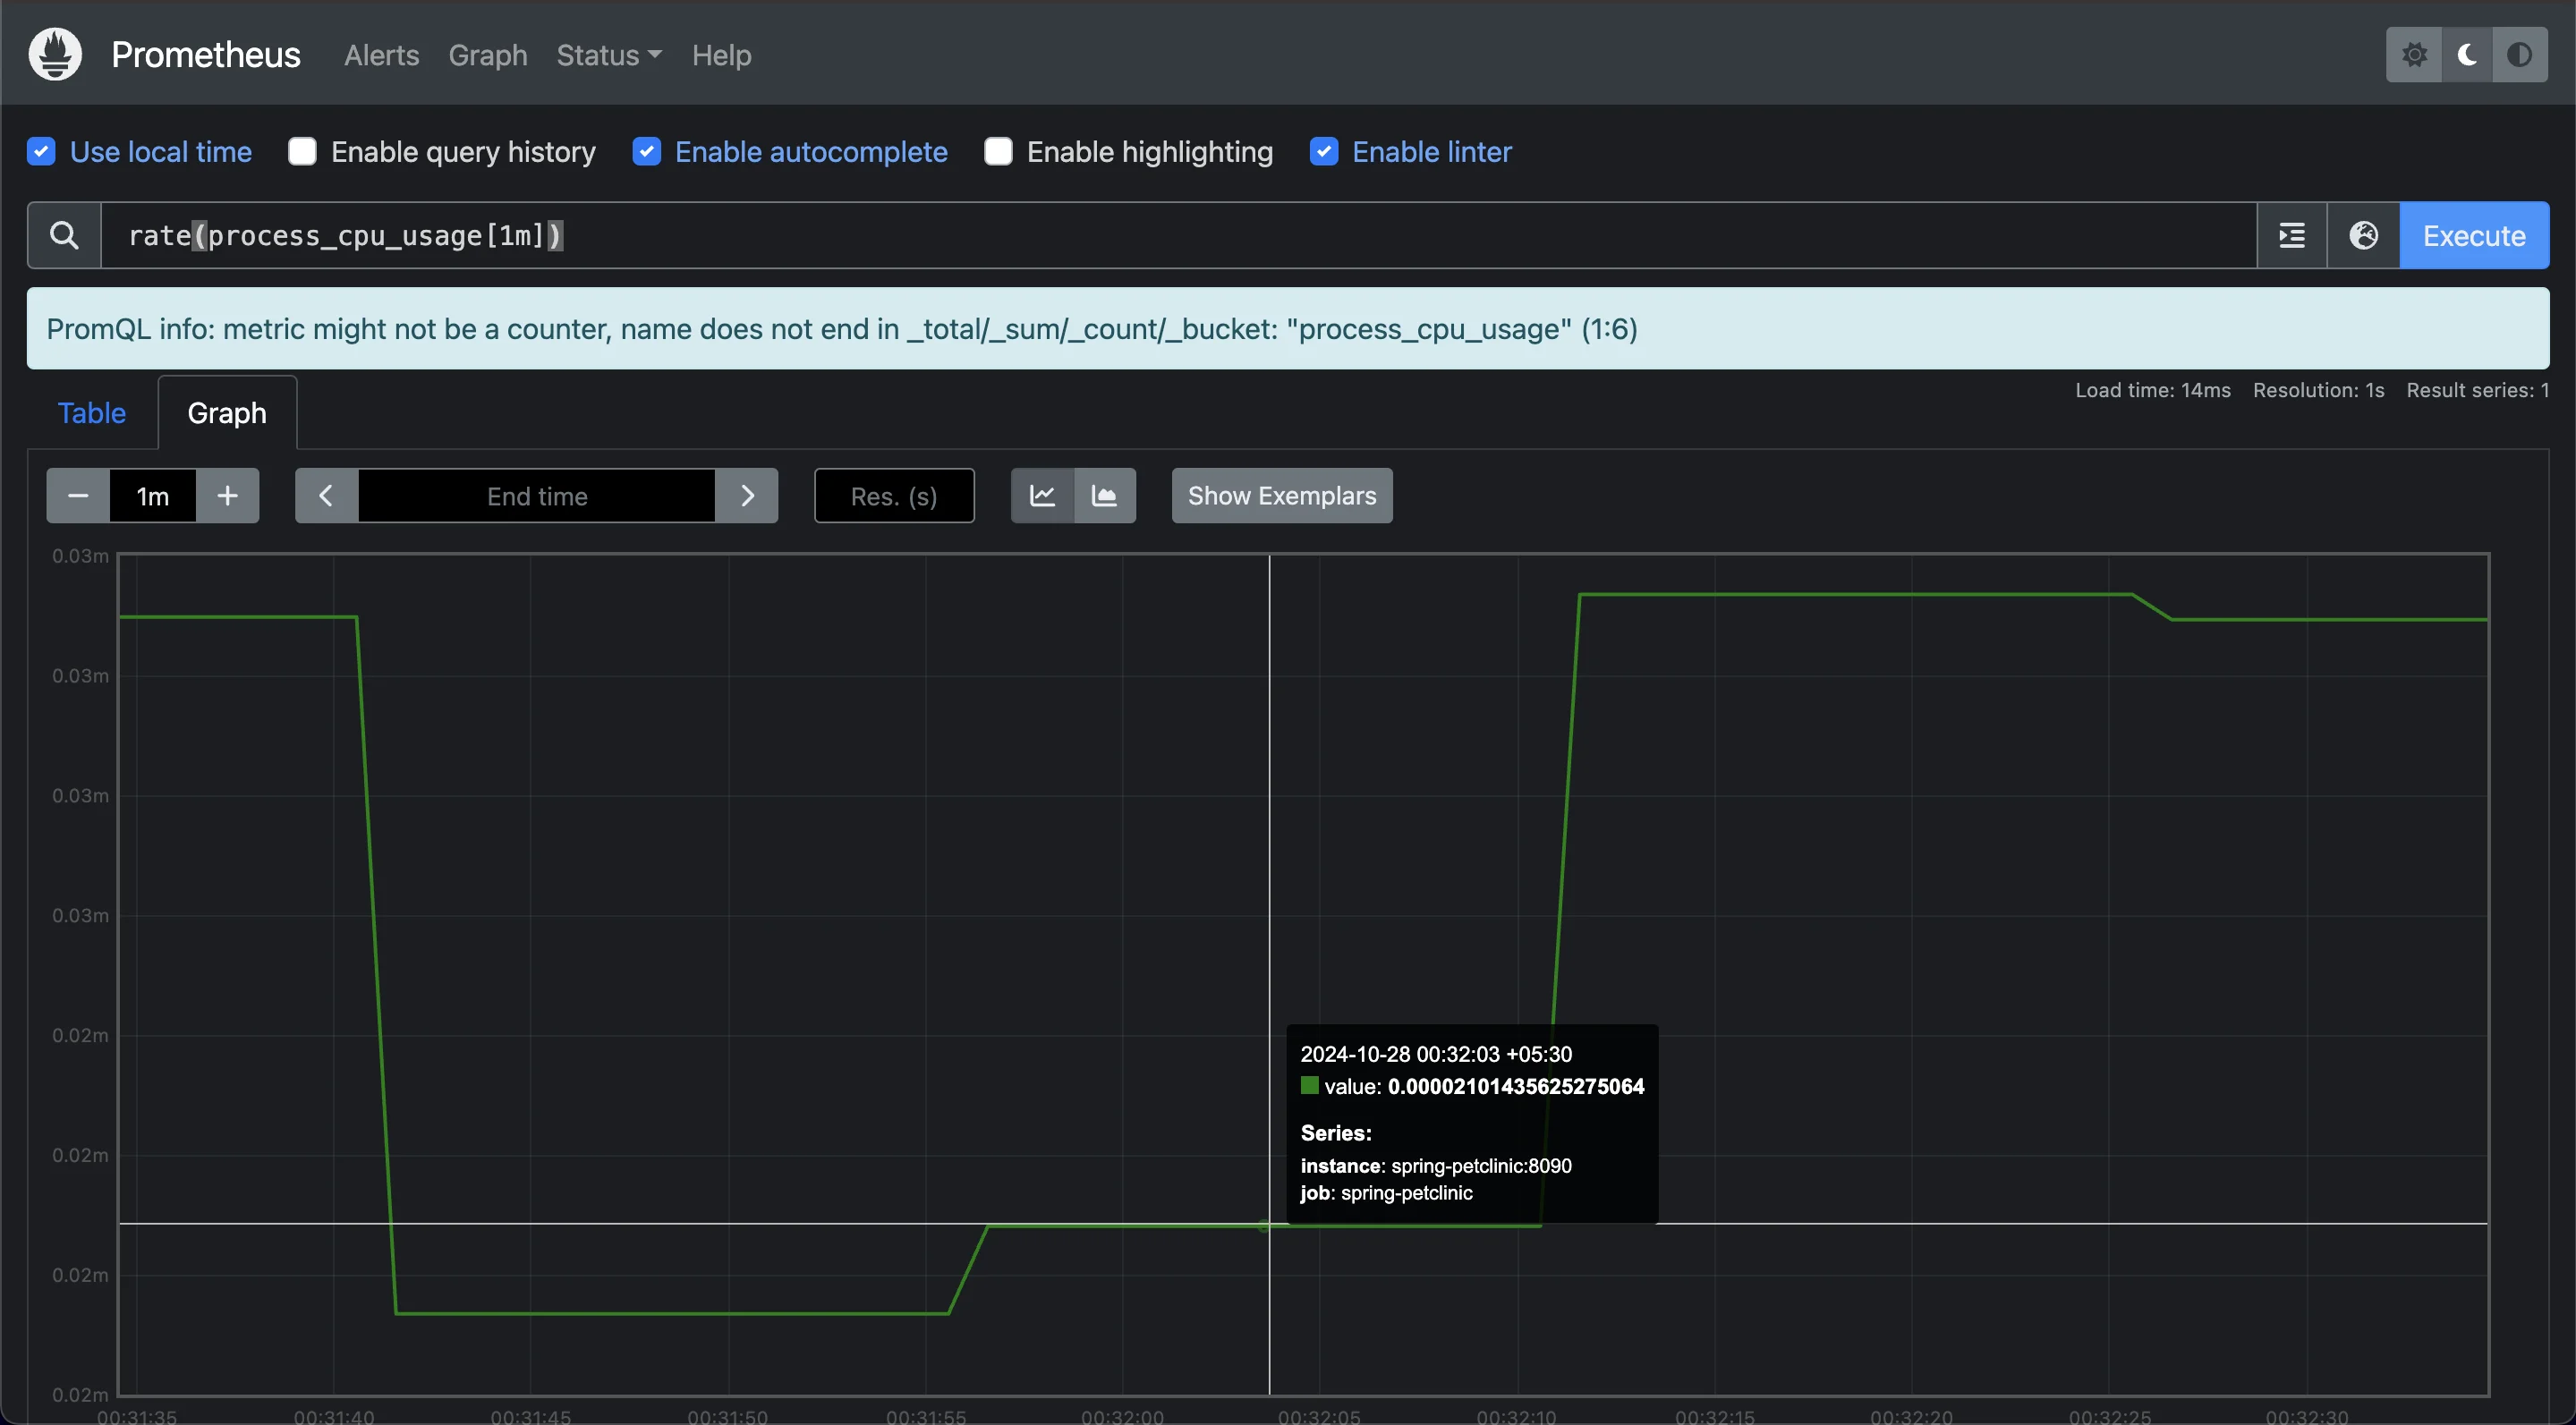Show unstacked line graph
Screen dimensions: 2576x1425
pos(1043,496)
